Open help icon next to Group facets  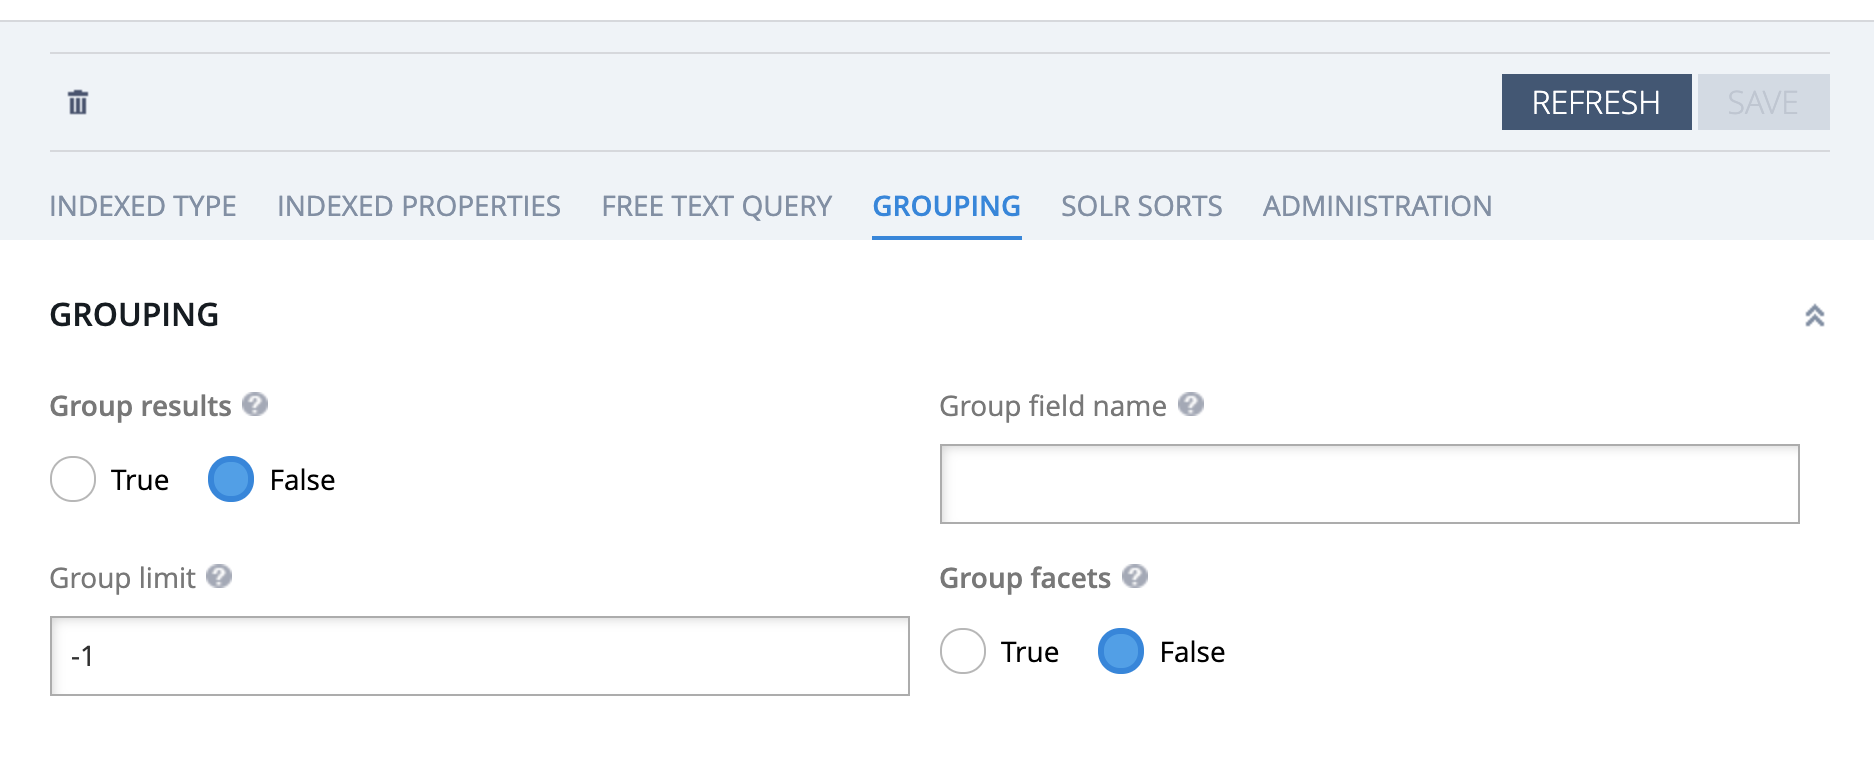[x=1134, y=576]
